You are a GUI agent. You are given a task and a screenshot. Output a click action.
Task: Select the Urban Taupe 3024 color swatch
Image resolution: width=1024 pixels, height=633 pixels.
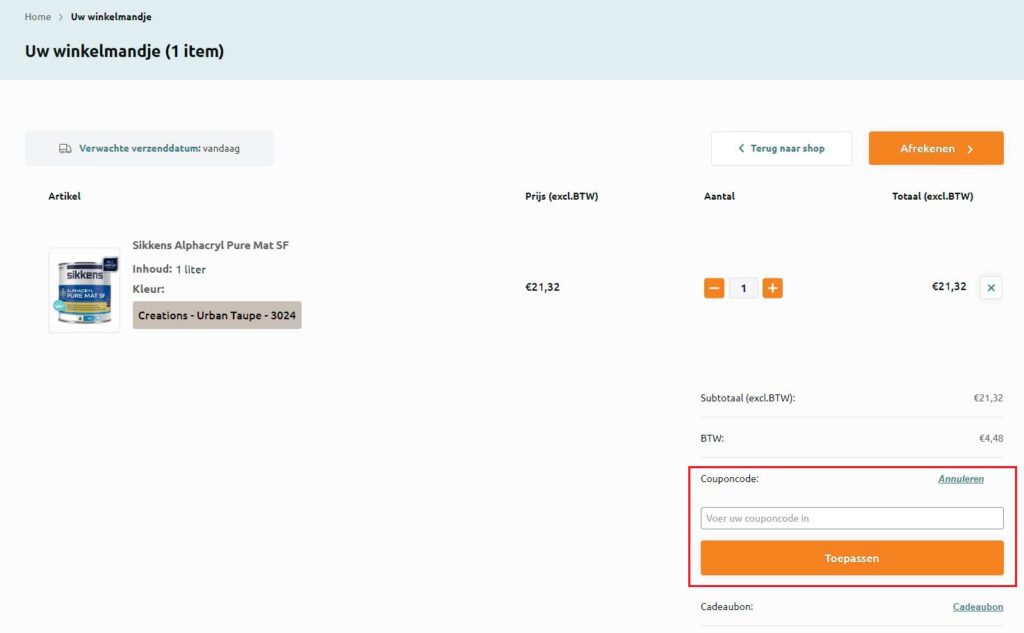217,315
